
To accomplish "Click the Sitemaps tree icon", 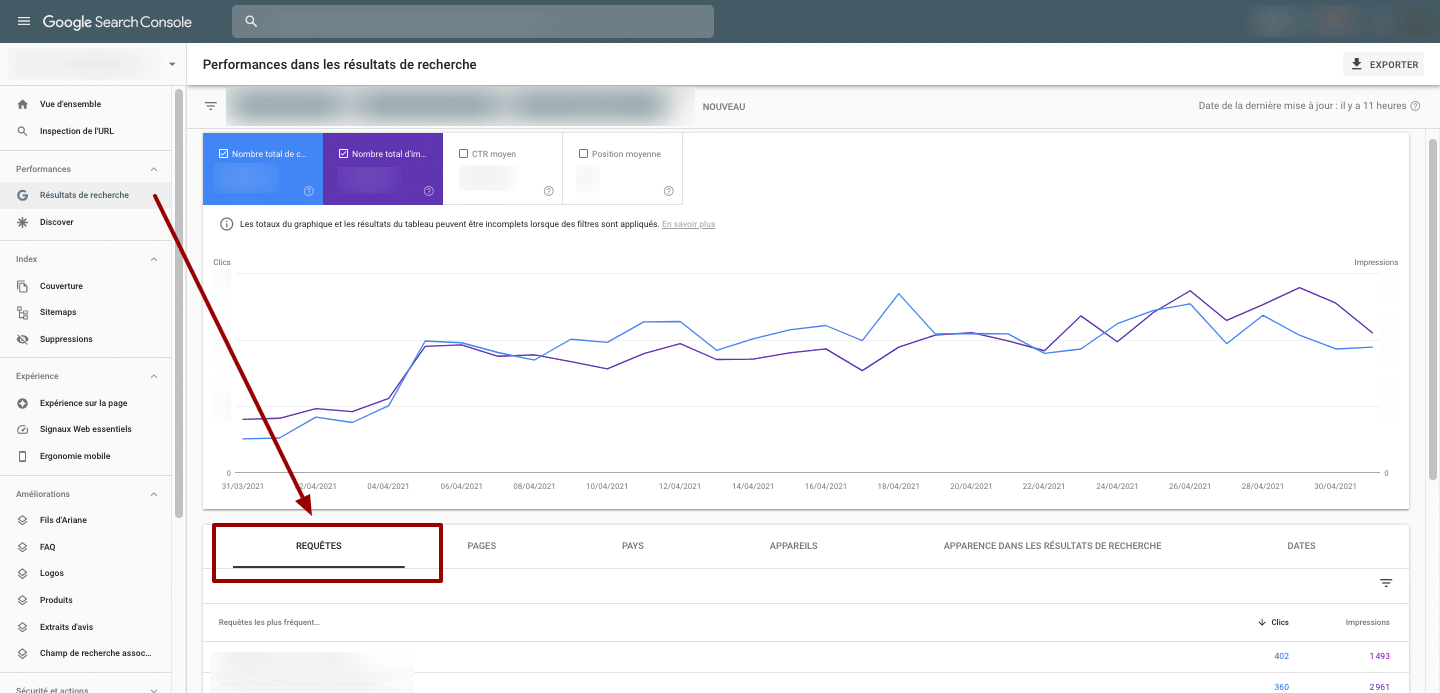I will tap(22, 312).
